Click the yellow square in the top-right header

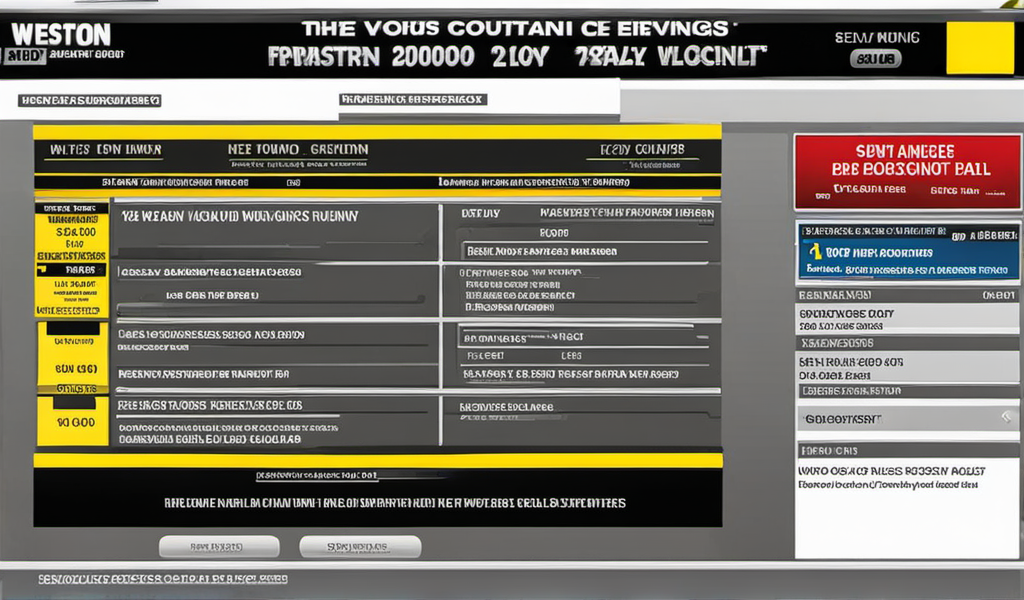[x=979, y=49]
